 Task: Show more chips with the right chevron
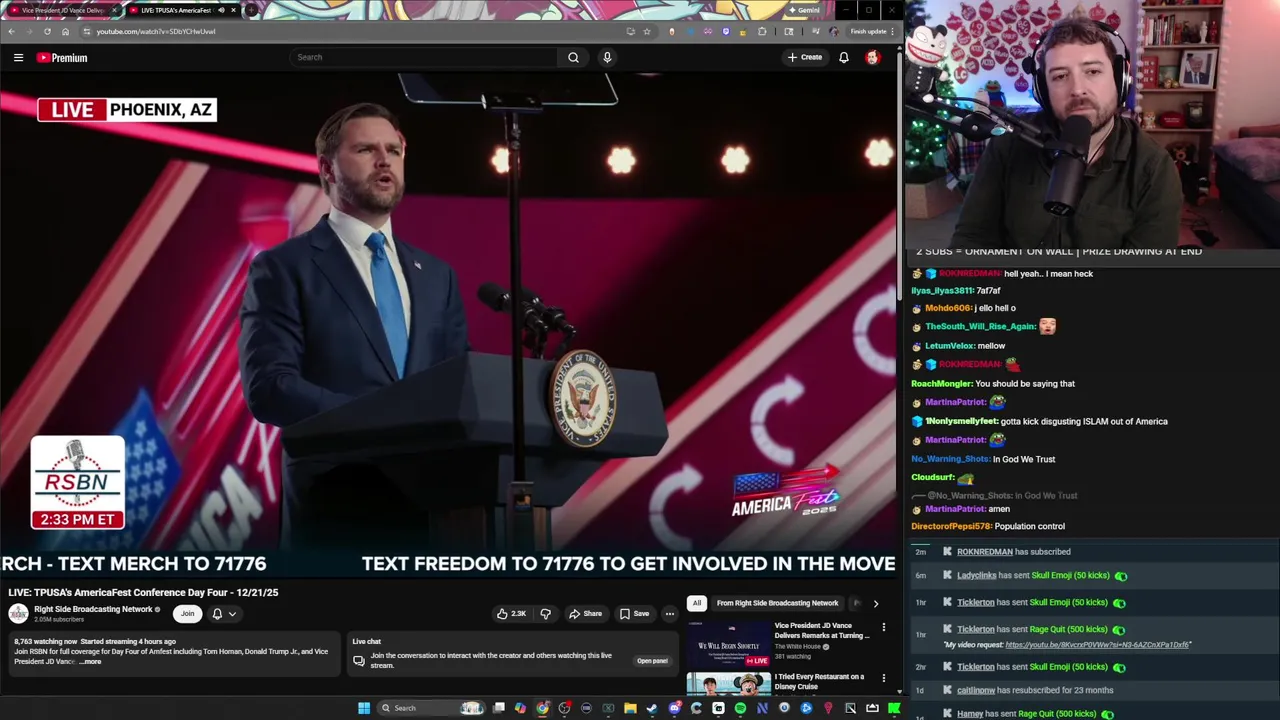[x=875, y=603]
